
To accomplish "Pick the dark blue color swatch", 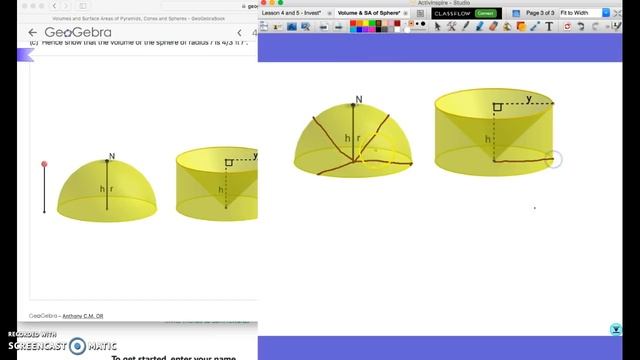I will coord(360,29).
